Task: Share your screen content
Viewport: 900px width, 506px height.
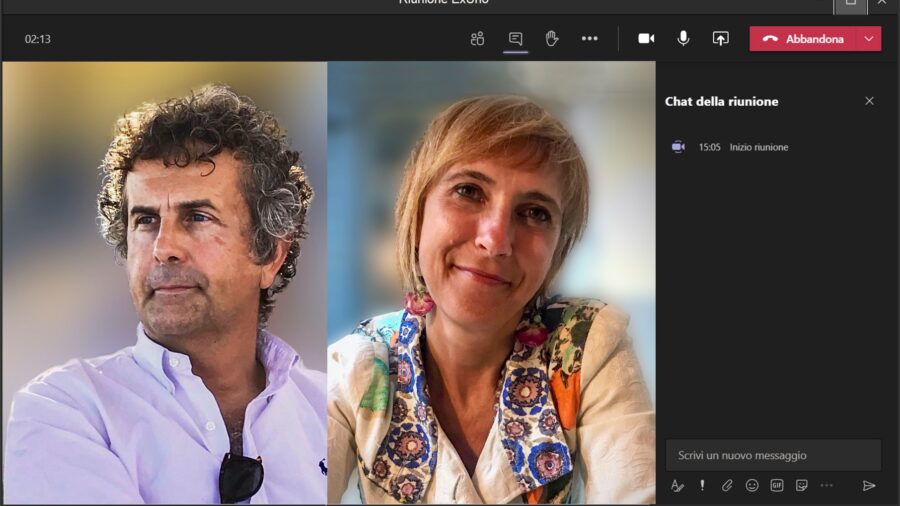Action: click(720, 39)
